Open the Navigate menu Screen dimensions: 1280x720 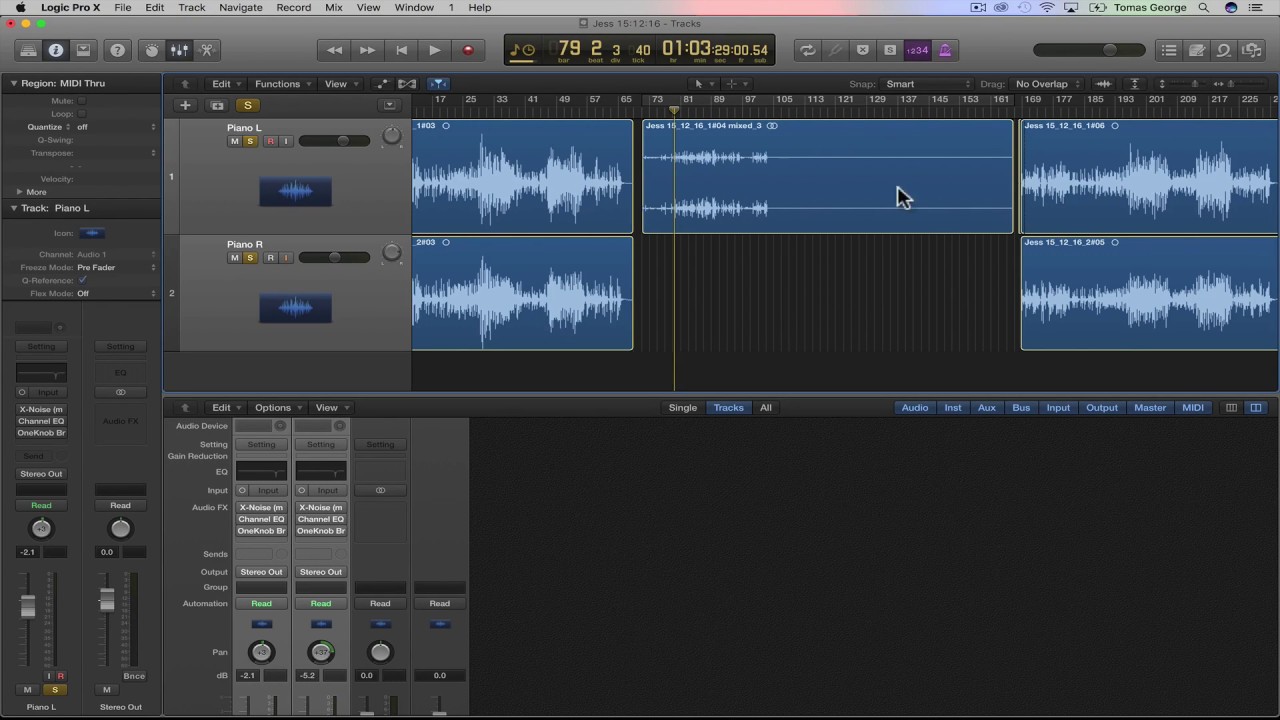pyautogui.click(x=240, y=7)
